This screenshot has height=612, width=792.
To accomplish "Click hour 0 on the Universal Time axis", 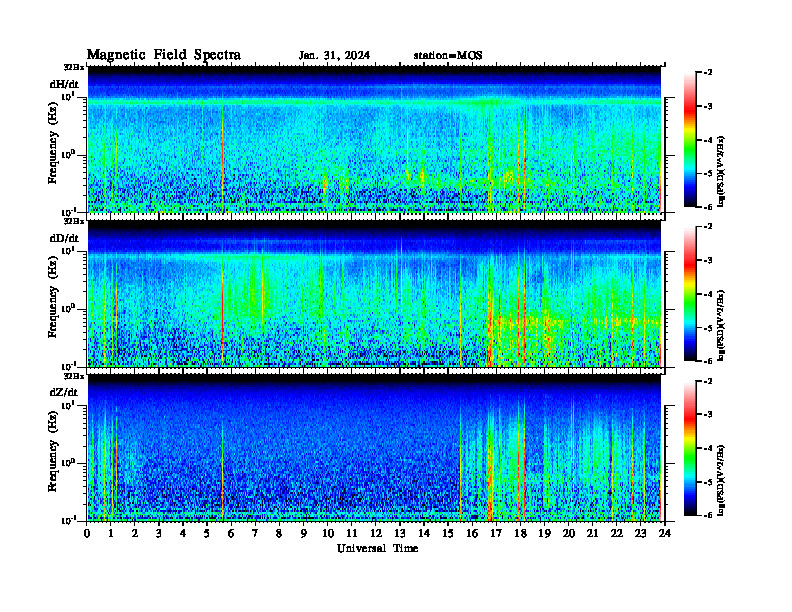I will pos(87,534).
